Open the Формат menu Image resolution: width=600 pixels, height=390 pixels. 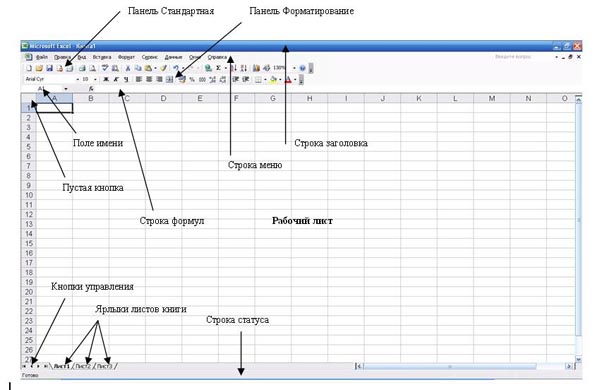pyautogui.click(x=126, y=57)
